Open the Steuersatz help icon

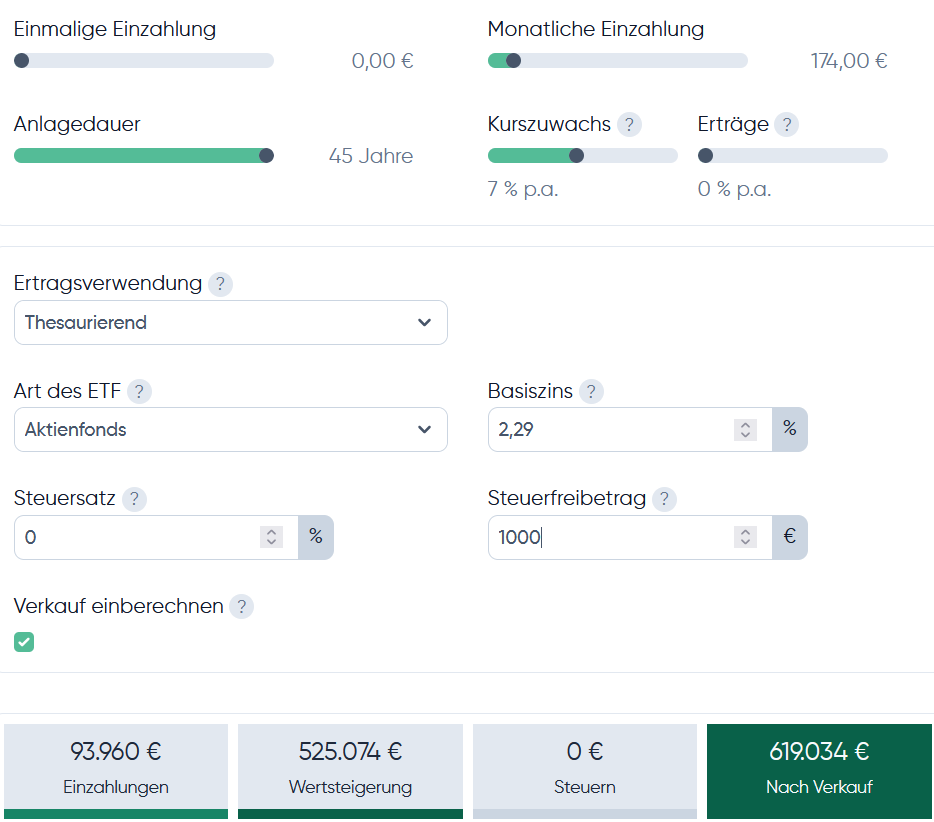point(134,498)
